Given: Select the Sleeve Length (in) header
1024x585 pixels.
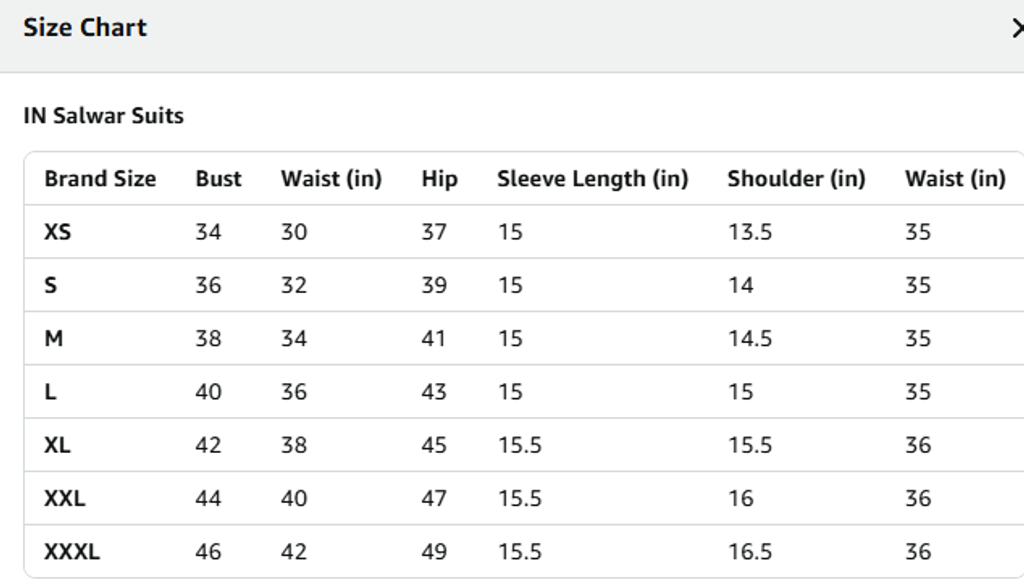Looking at the screenshot, I should pos(592,179).
